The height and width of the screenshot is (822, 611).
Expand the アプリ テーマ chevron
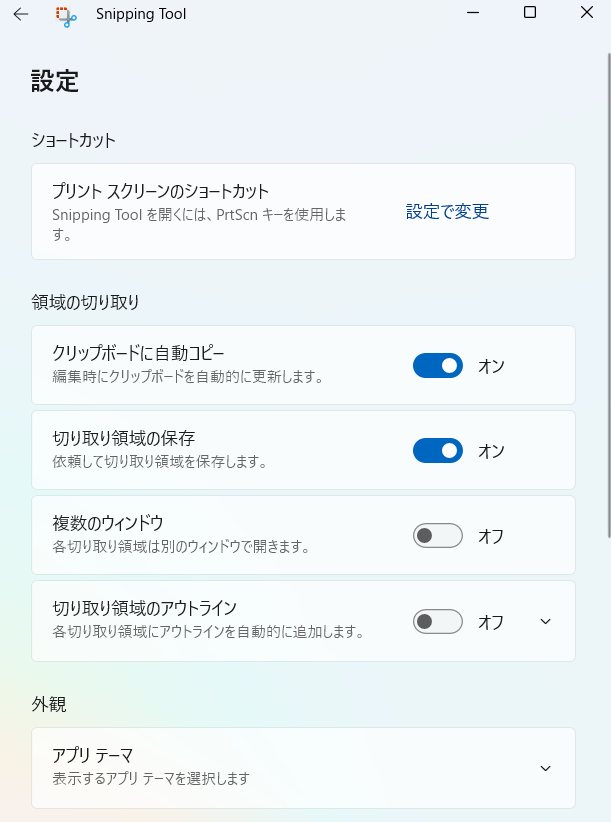click(x=545, y=768)
